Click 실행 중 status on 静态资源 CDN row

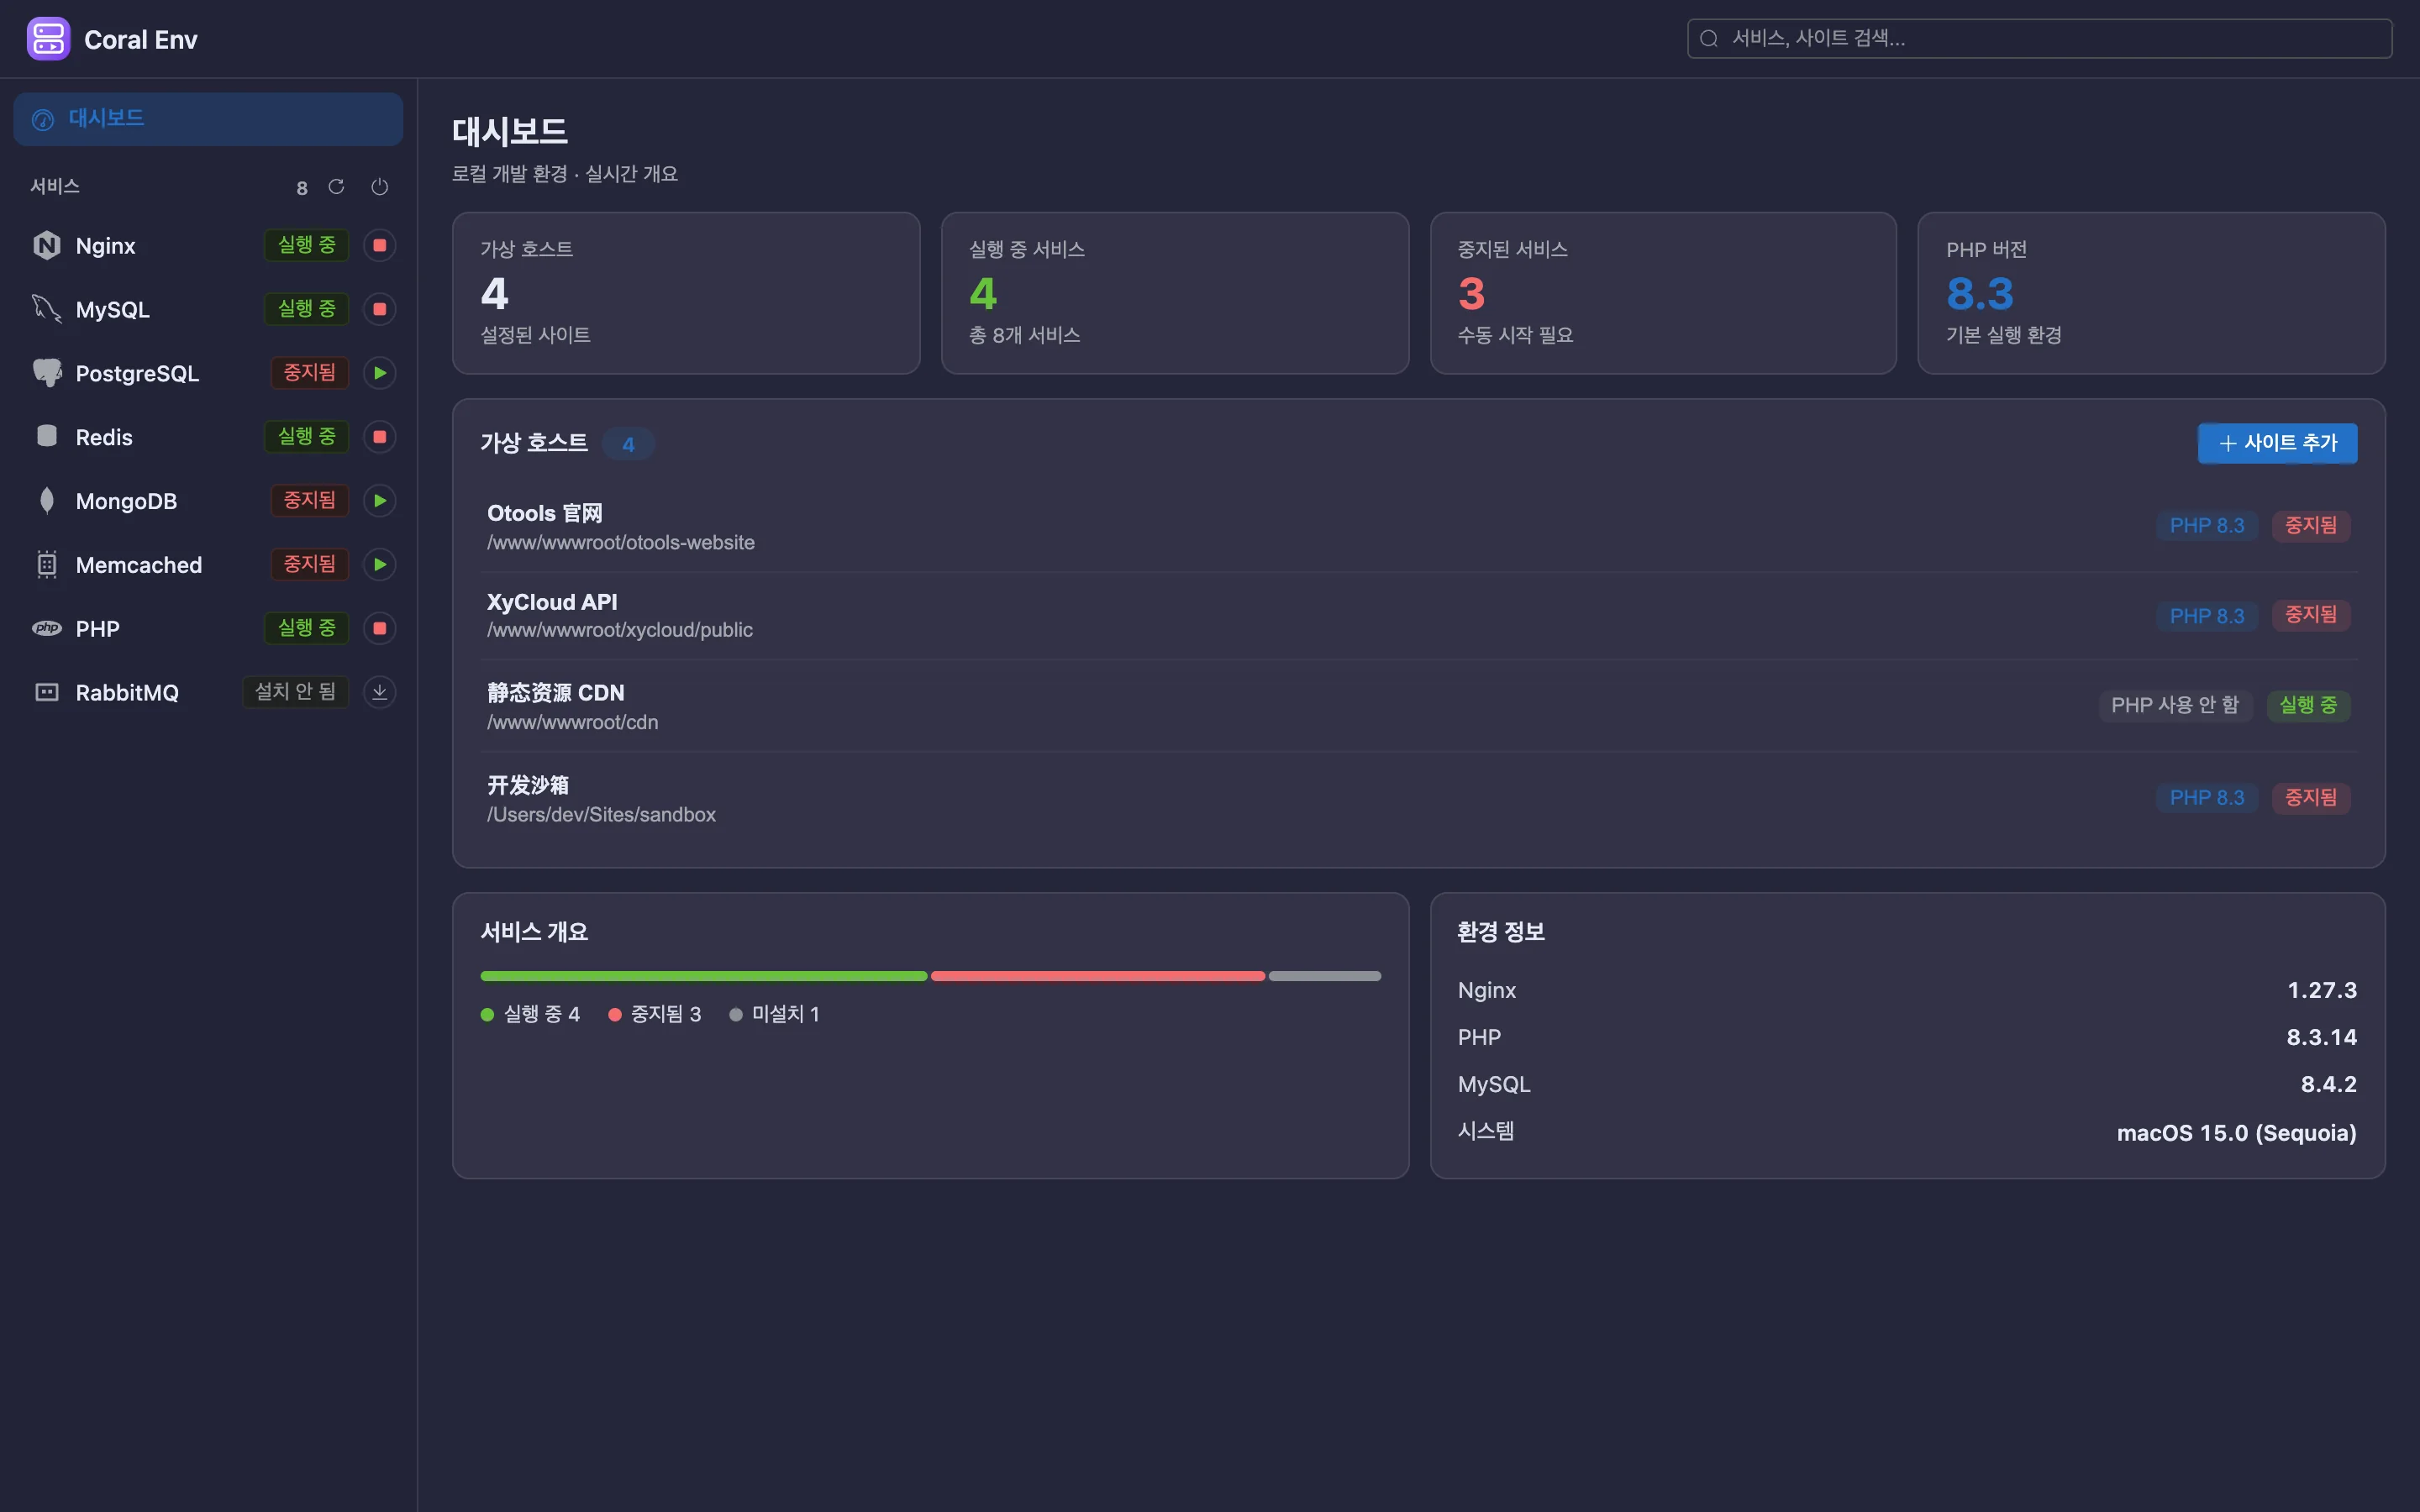(2307, 705)
